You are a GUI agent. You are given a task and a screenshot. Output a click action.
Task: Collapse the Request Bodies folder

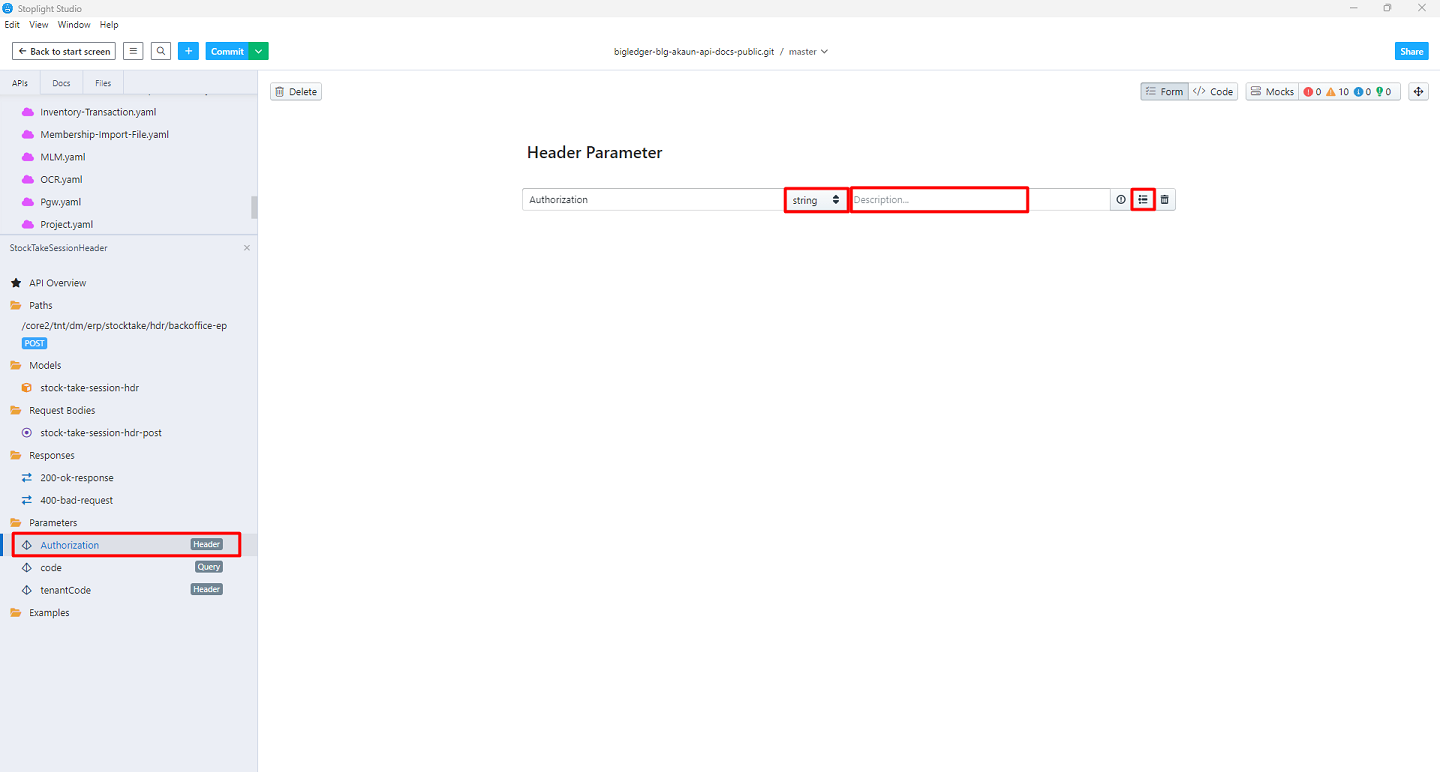(x=62, y=411)
